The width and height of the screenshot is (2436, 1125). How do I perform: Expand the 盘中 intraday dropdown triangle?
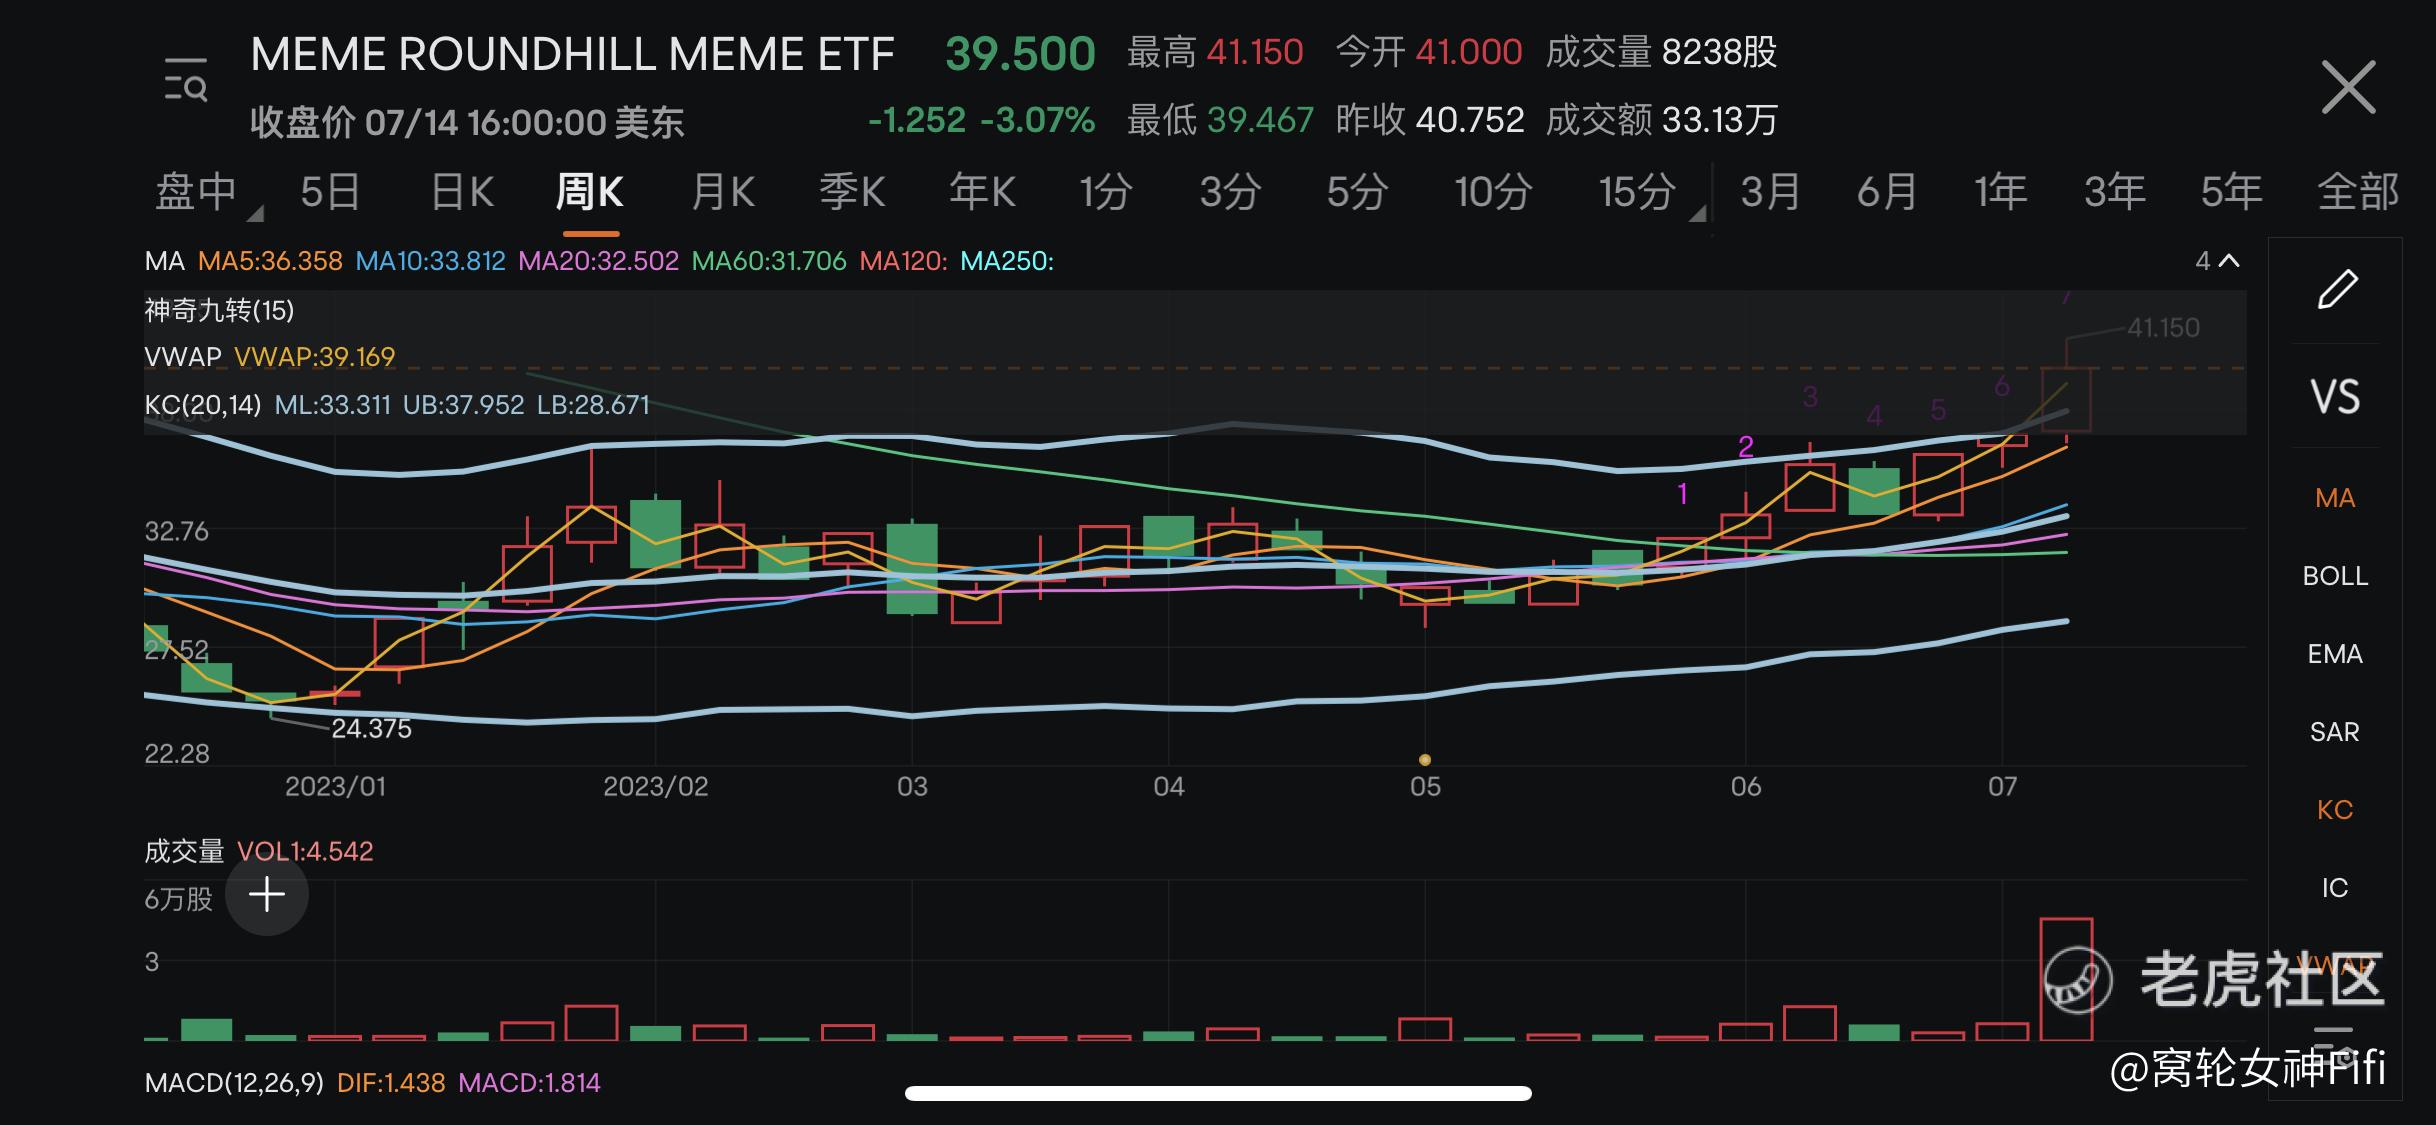pos(255,213)
